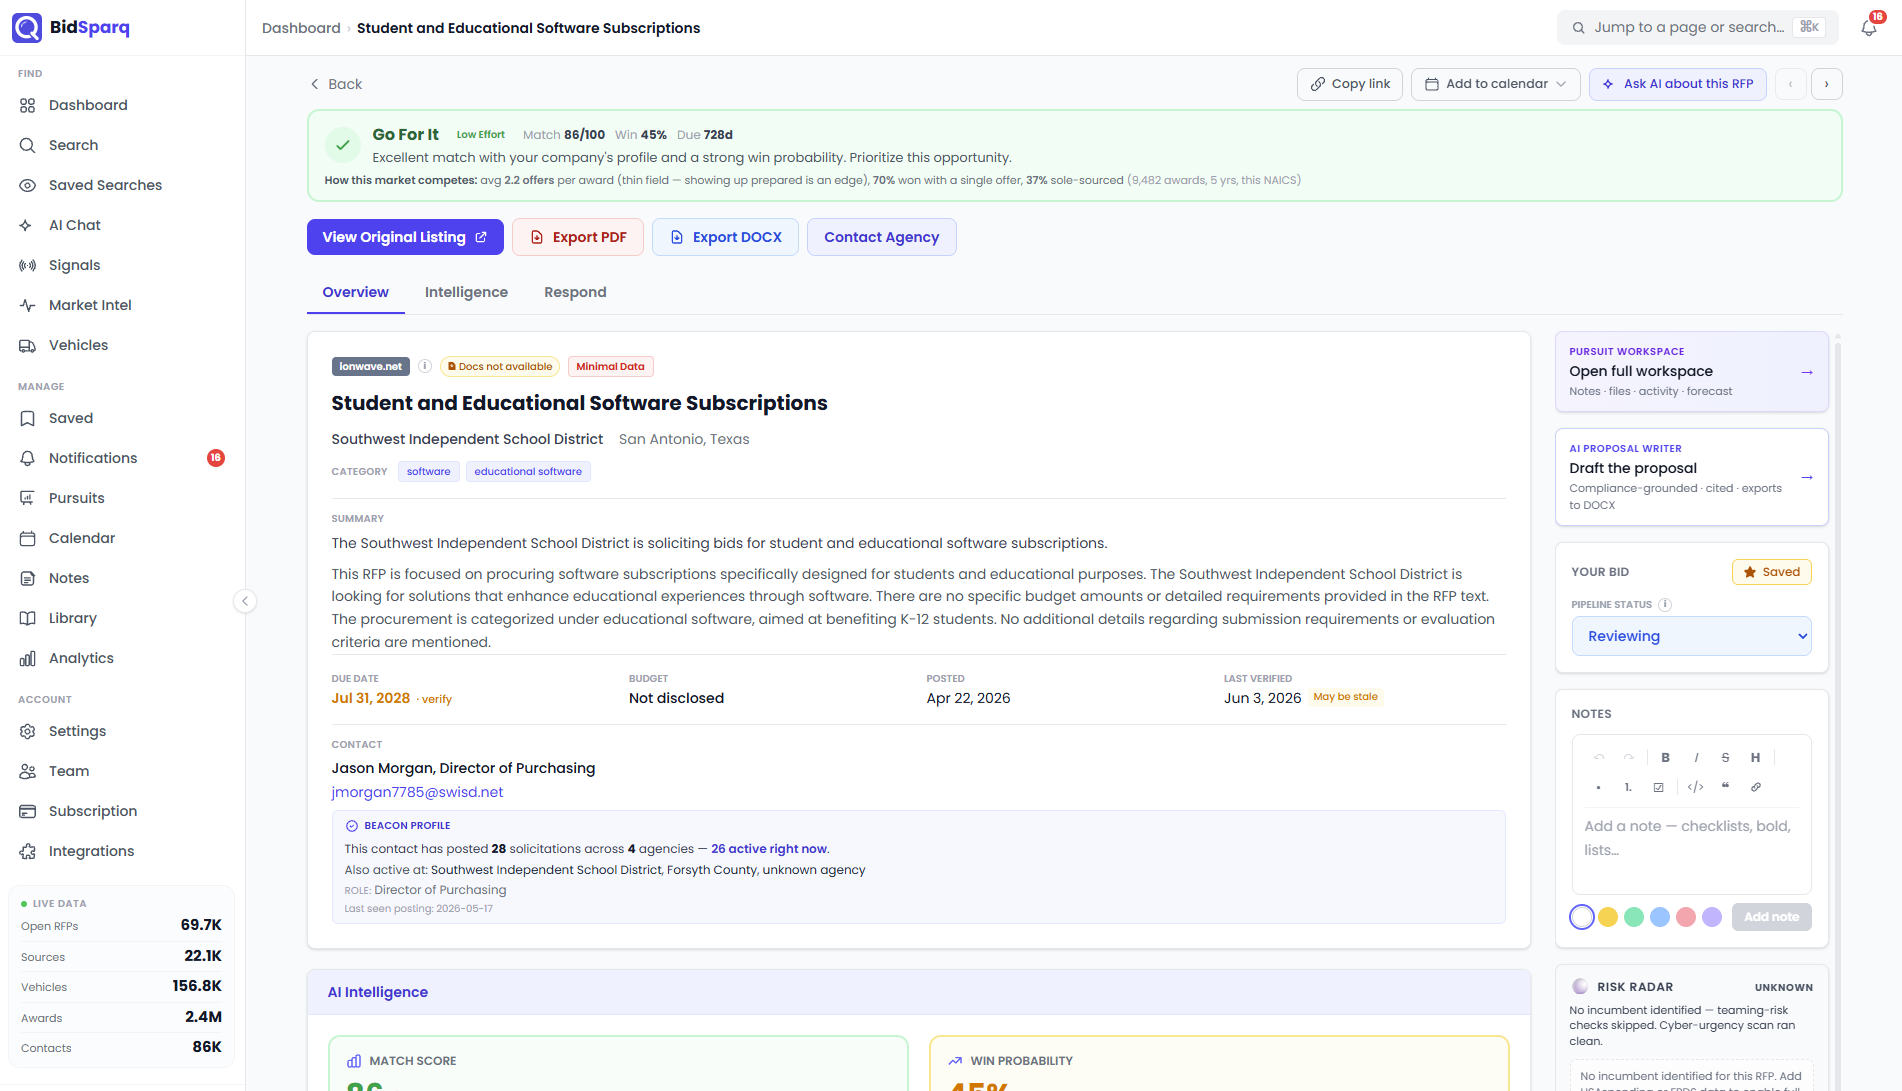1902x1091 pixels.
Task: Insert link in notes editor
Action: (x=1755, y=787)
